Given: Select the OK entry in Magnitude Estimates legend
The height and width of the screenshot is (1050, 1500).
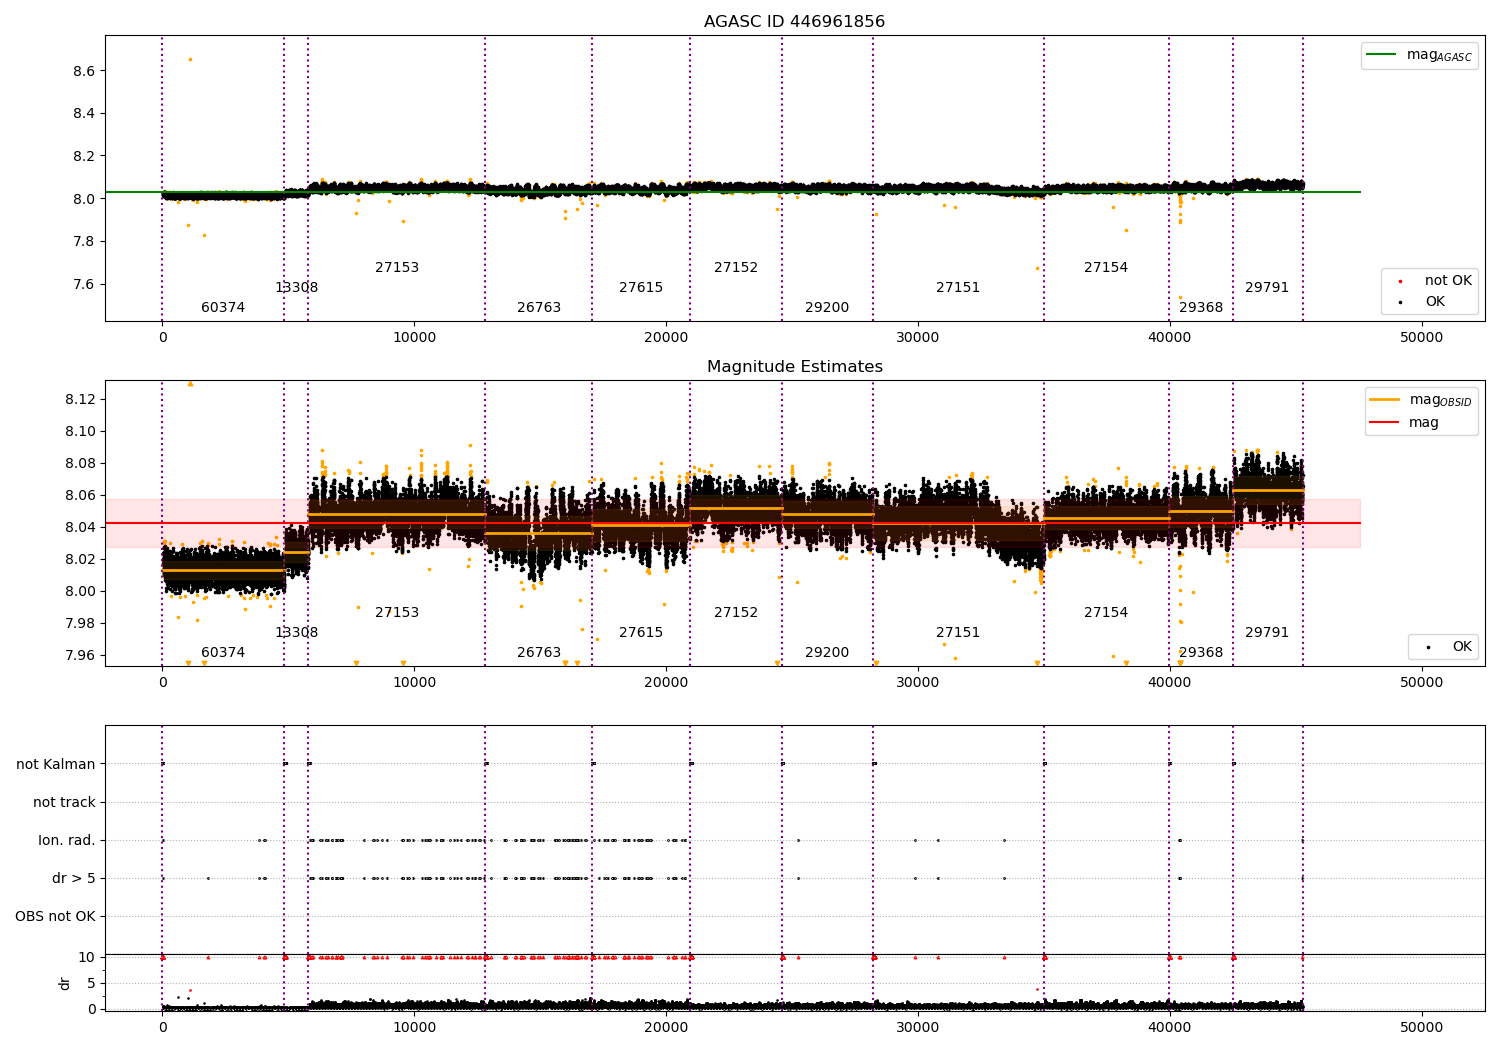Looking at the screenshot, I should point(1462,647).
